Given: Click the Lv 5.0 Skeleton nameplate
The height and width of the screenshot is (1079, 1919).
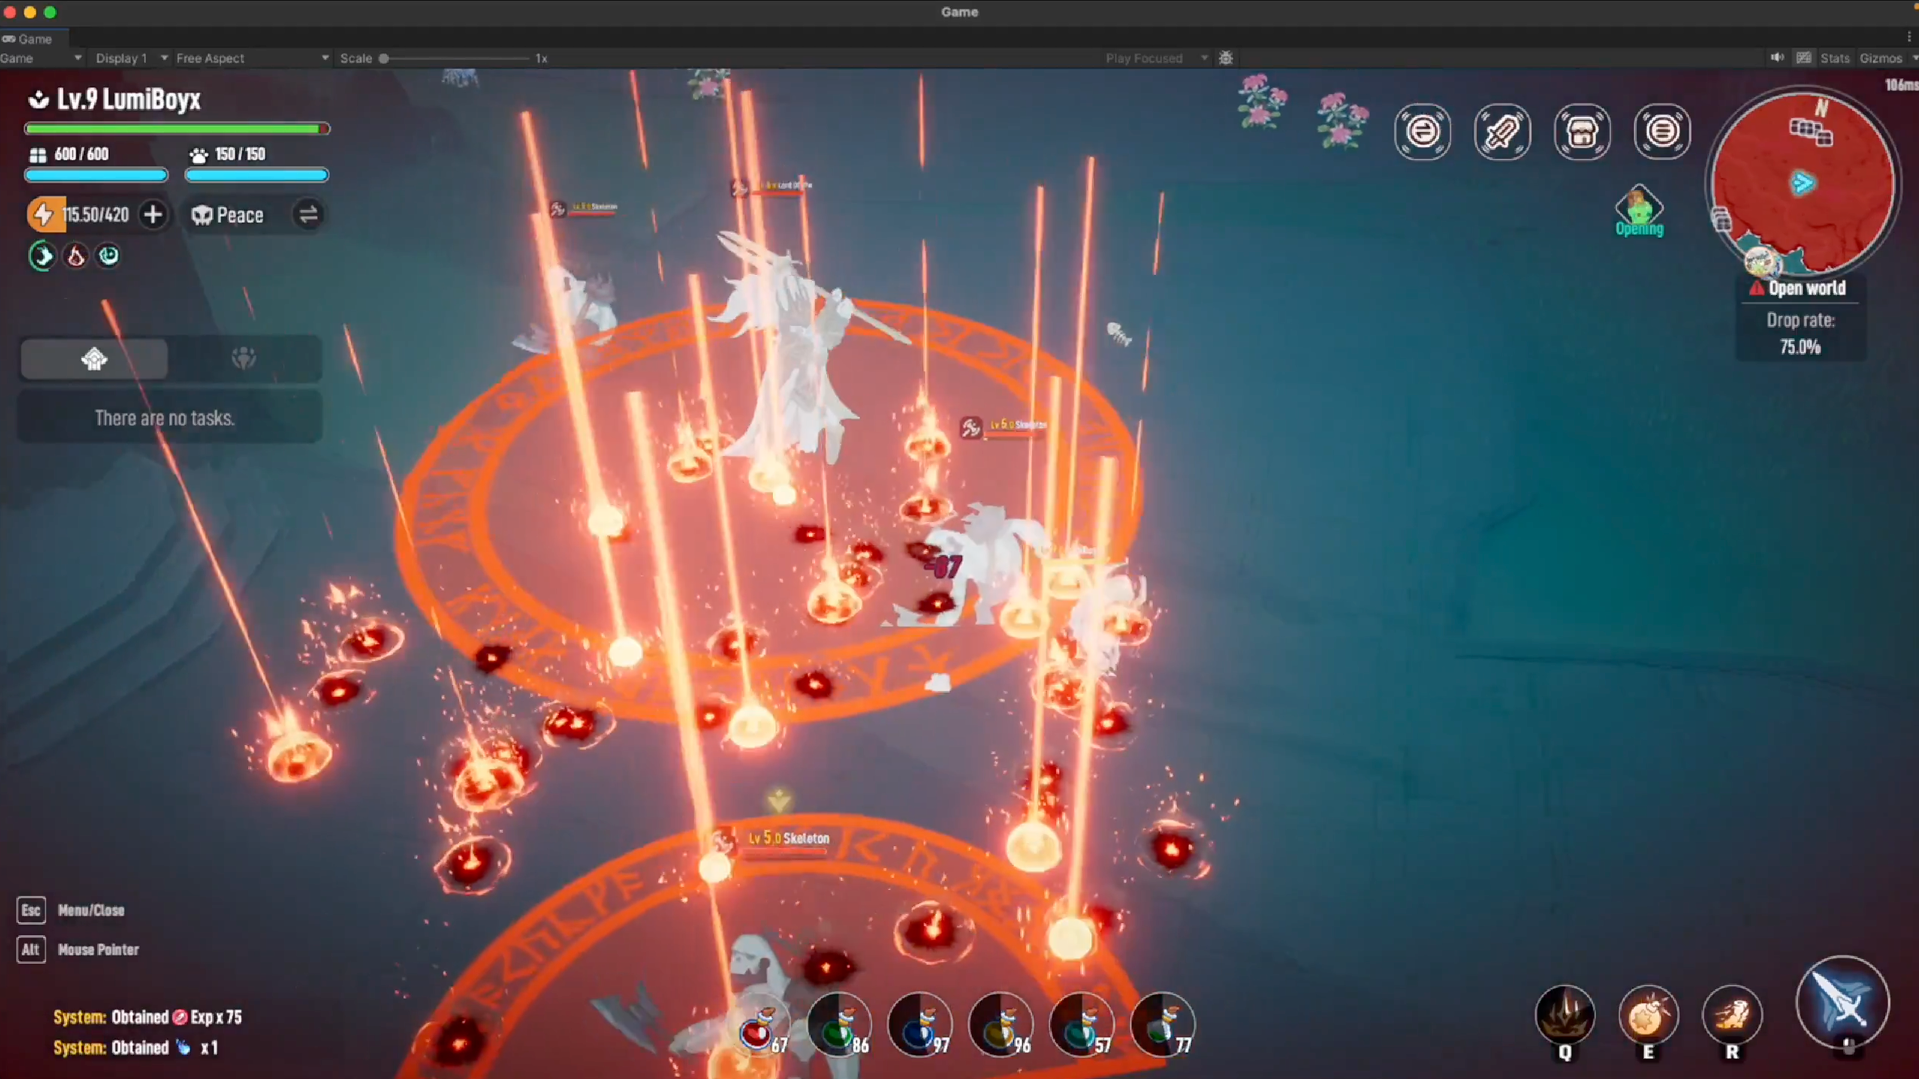Looking at the screenshot, I should tap(788, 839).
